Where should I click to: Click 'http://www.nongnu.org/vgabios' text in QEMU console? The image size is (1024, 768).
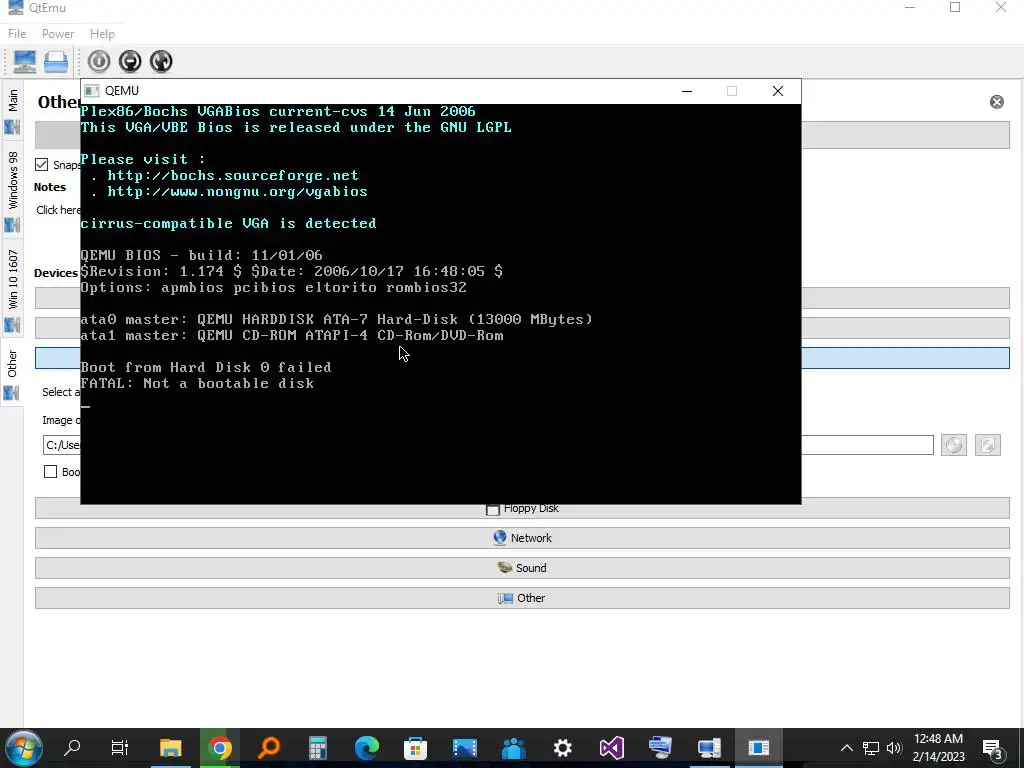click(237, 192)
